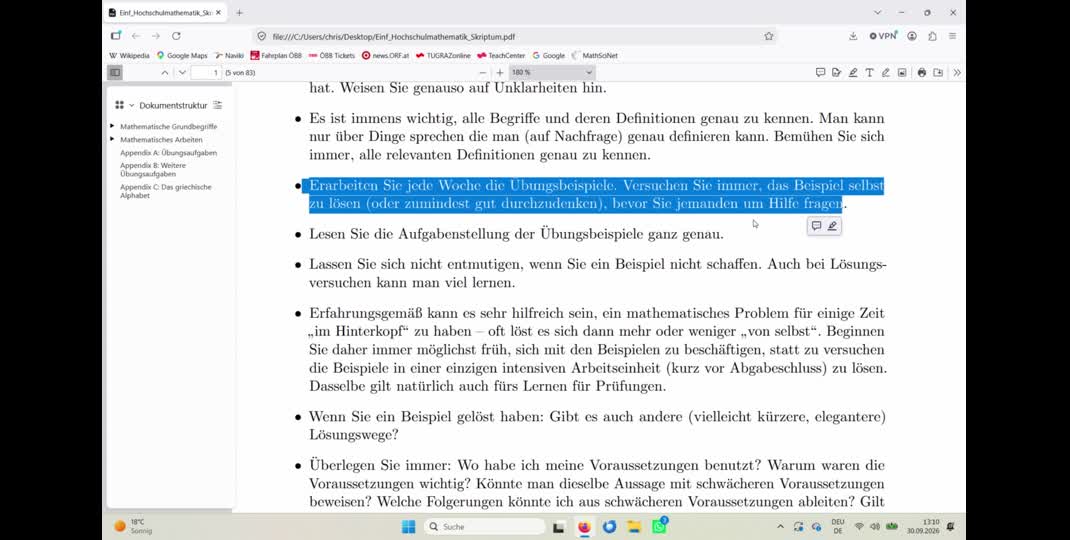List all tabs dropdown arrow
The width and height of the screenshot is (1070, 540).
click(878, 13)
